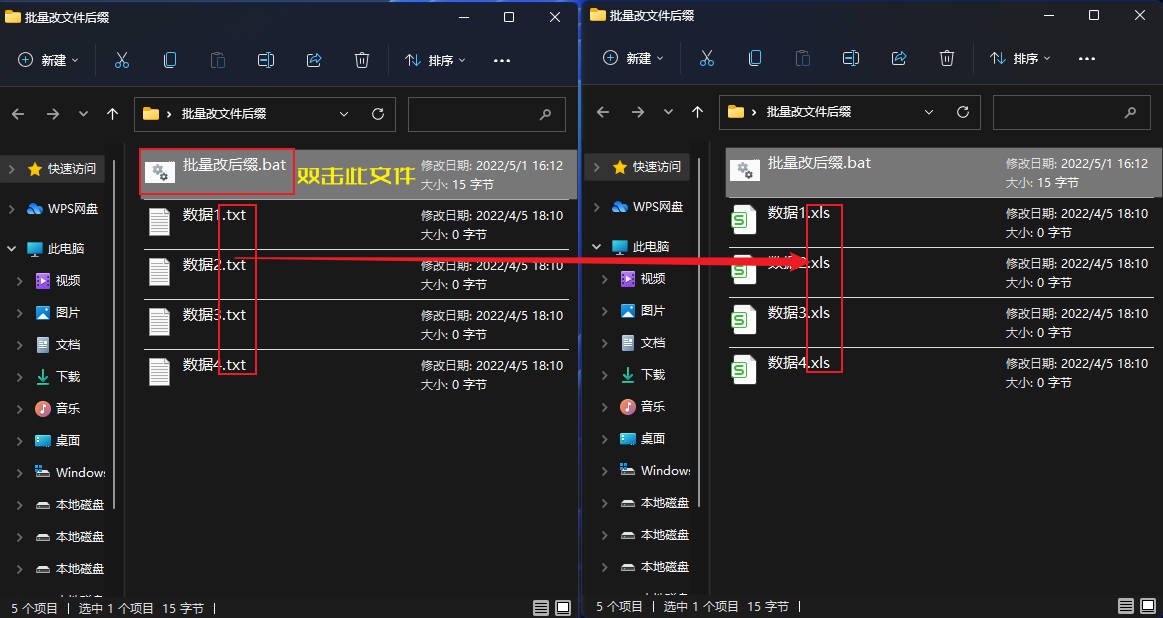Click the Rename icon in the right toolbar
Viewport: 1163px width, 618px height.
click(x=851, y=59)
